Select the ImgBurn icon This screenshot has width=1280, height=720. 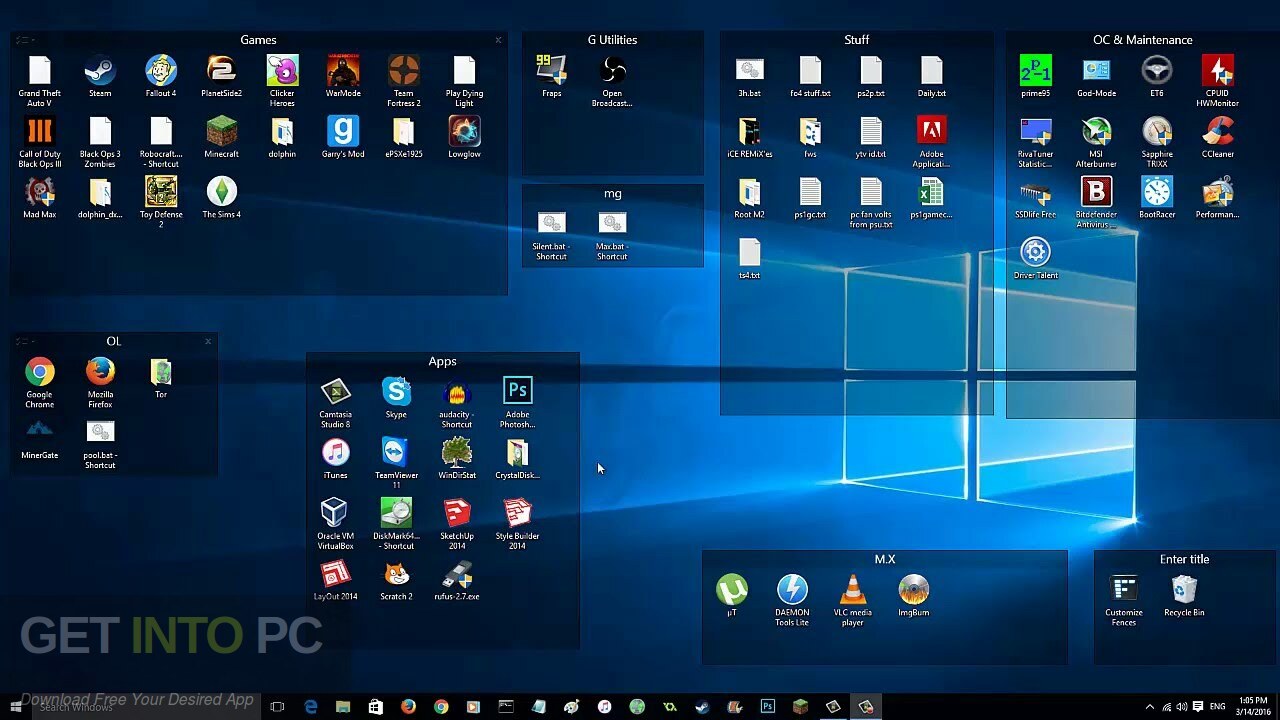pyautogui.click(x=913, y=596)
